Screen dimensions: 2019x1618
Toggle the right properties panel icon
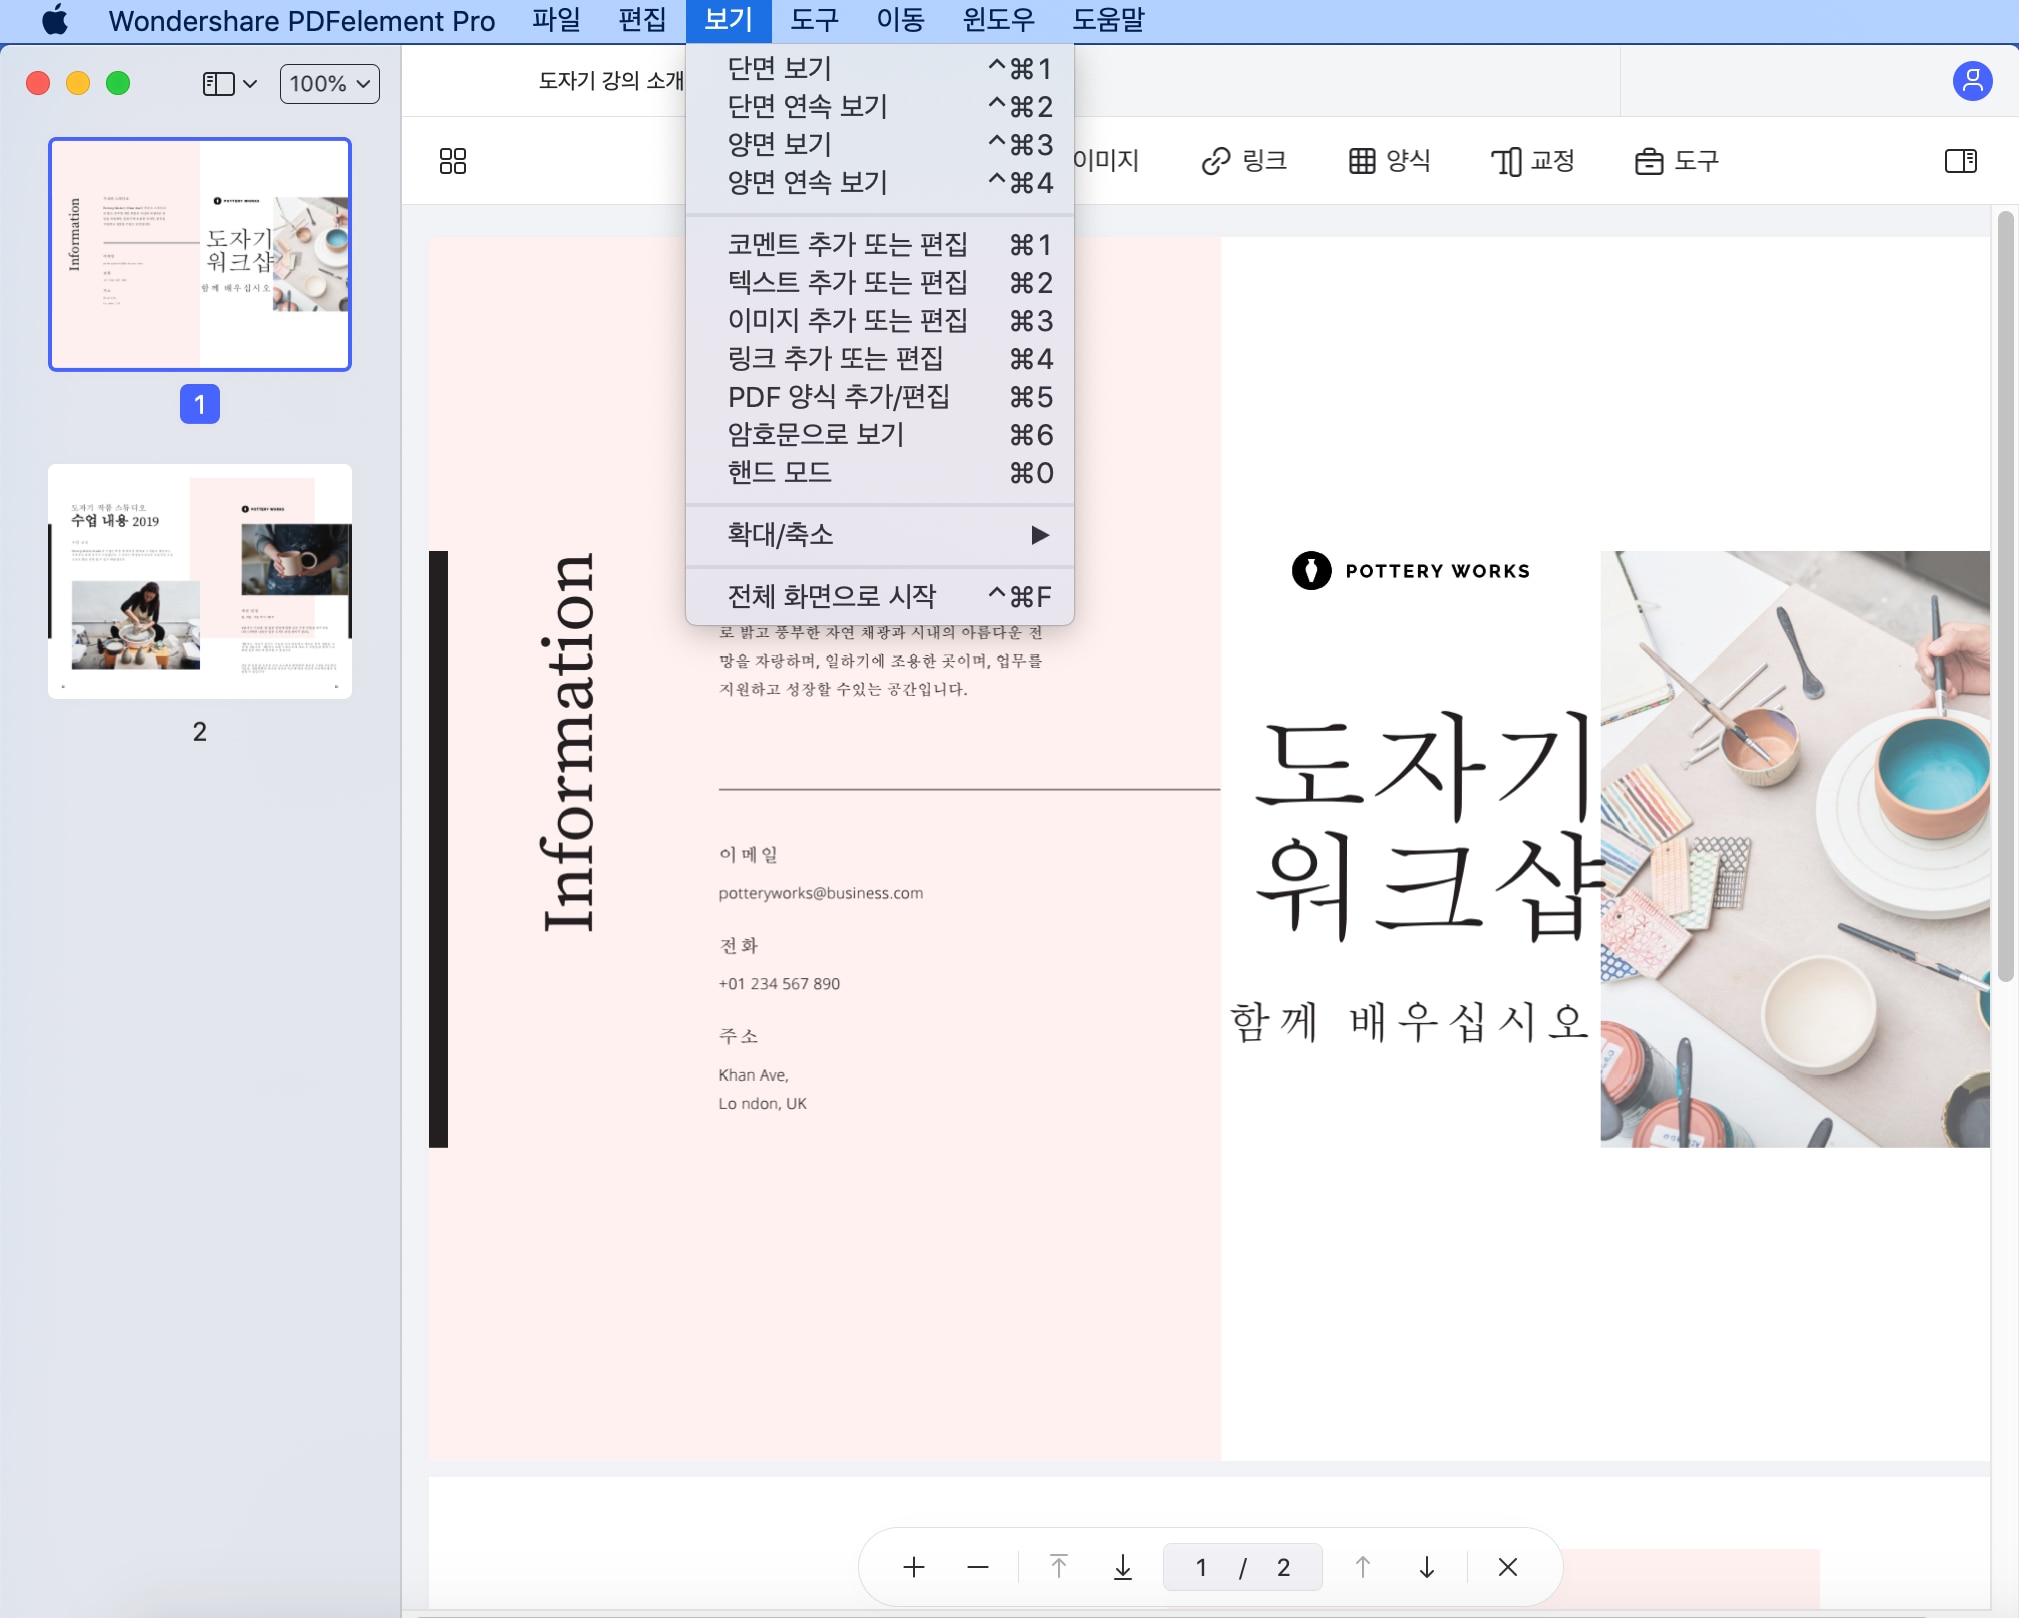(1960, 161)
